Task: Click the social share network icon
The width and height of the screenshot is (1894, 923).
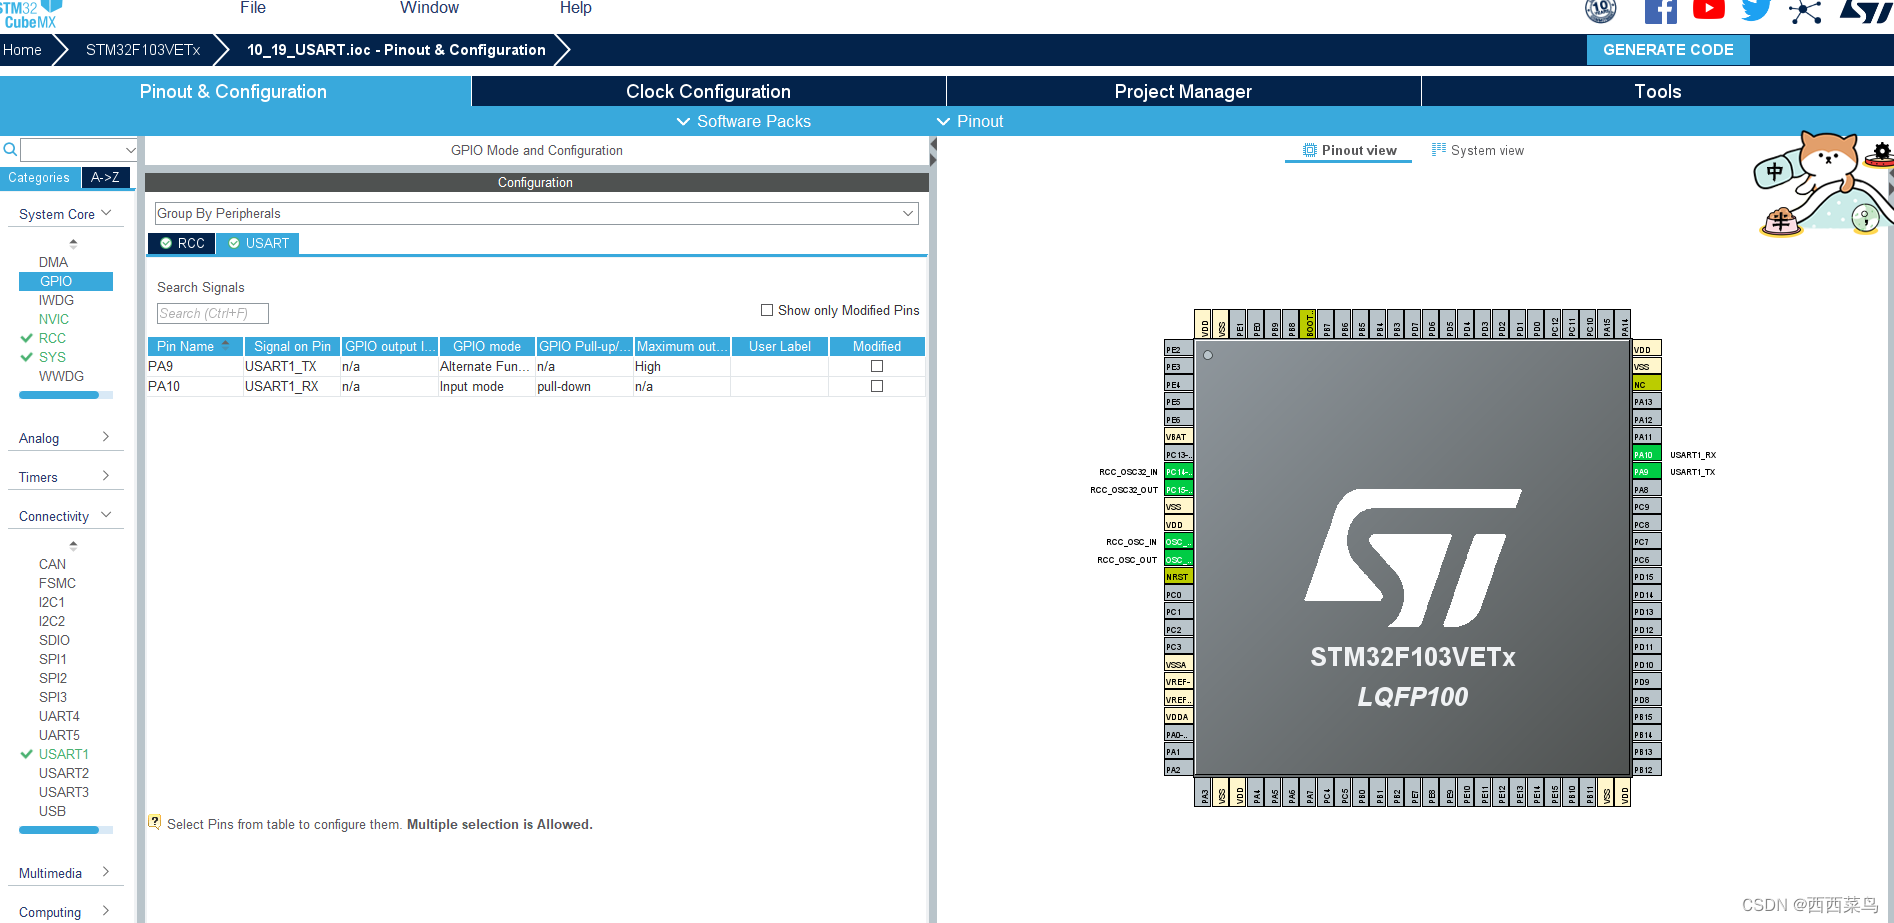Action: [1805, 12]
